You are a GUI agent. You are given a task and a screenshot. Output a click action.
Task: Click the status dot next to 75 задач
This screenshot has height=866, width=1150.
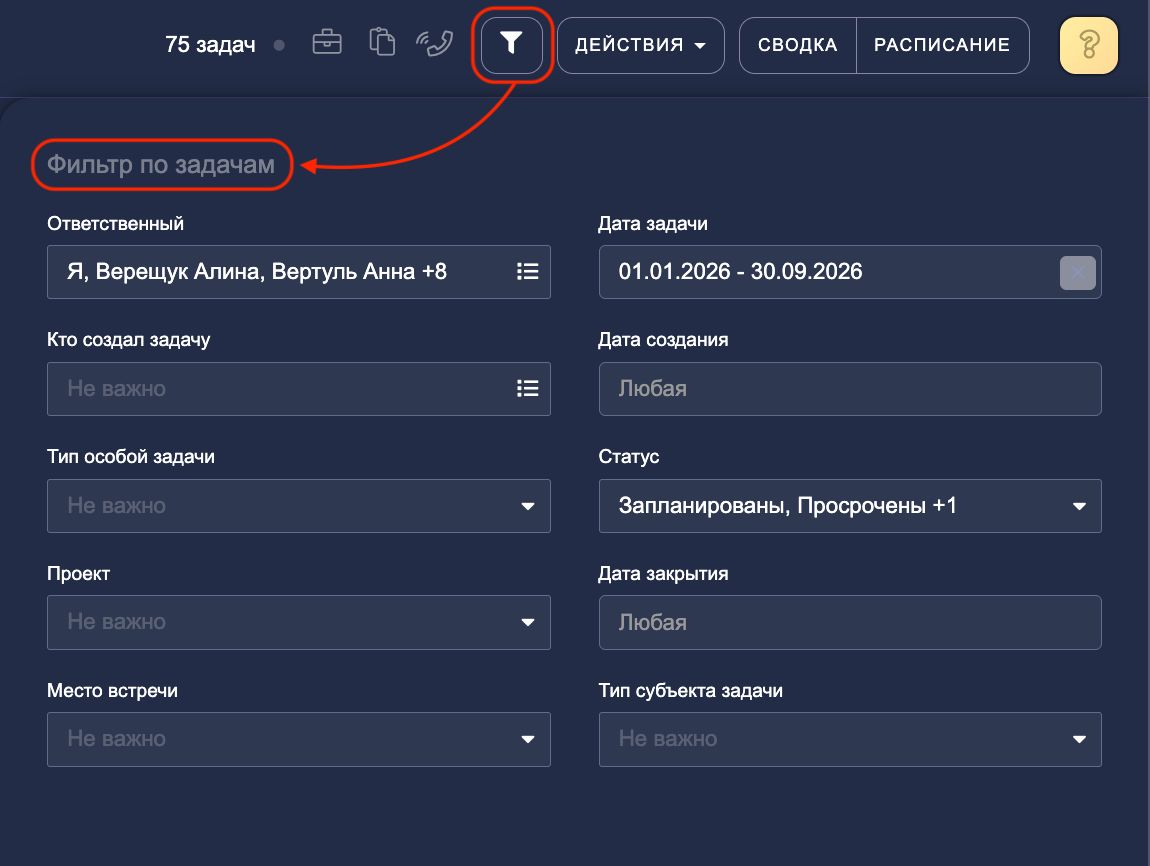(x=279, y=45)
